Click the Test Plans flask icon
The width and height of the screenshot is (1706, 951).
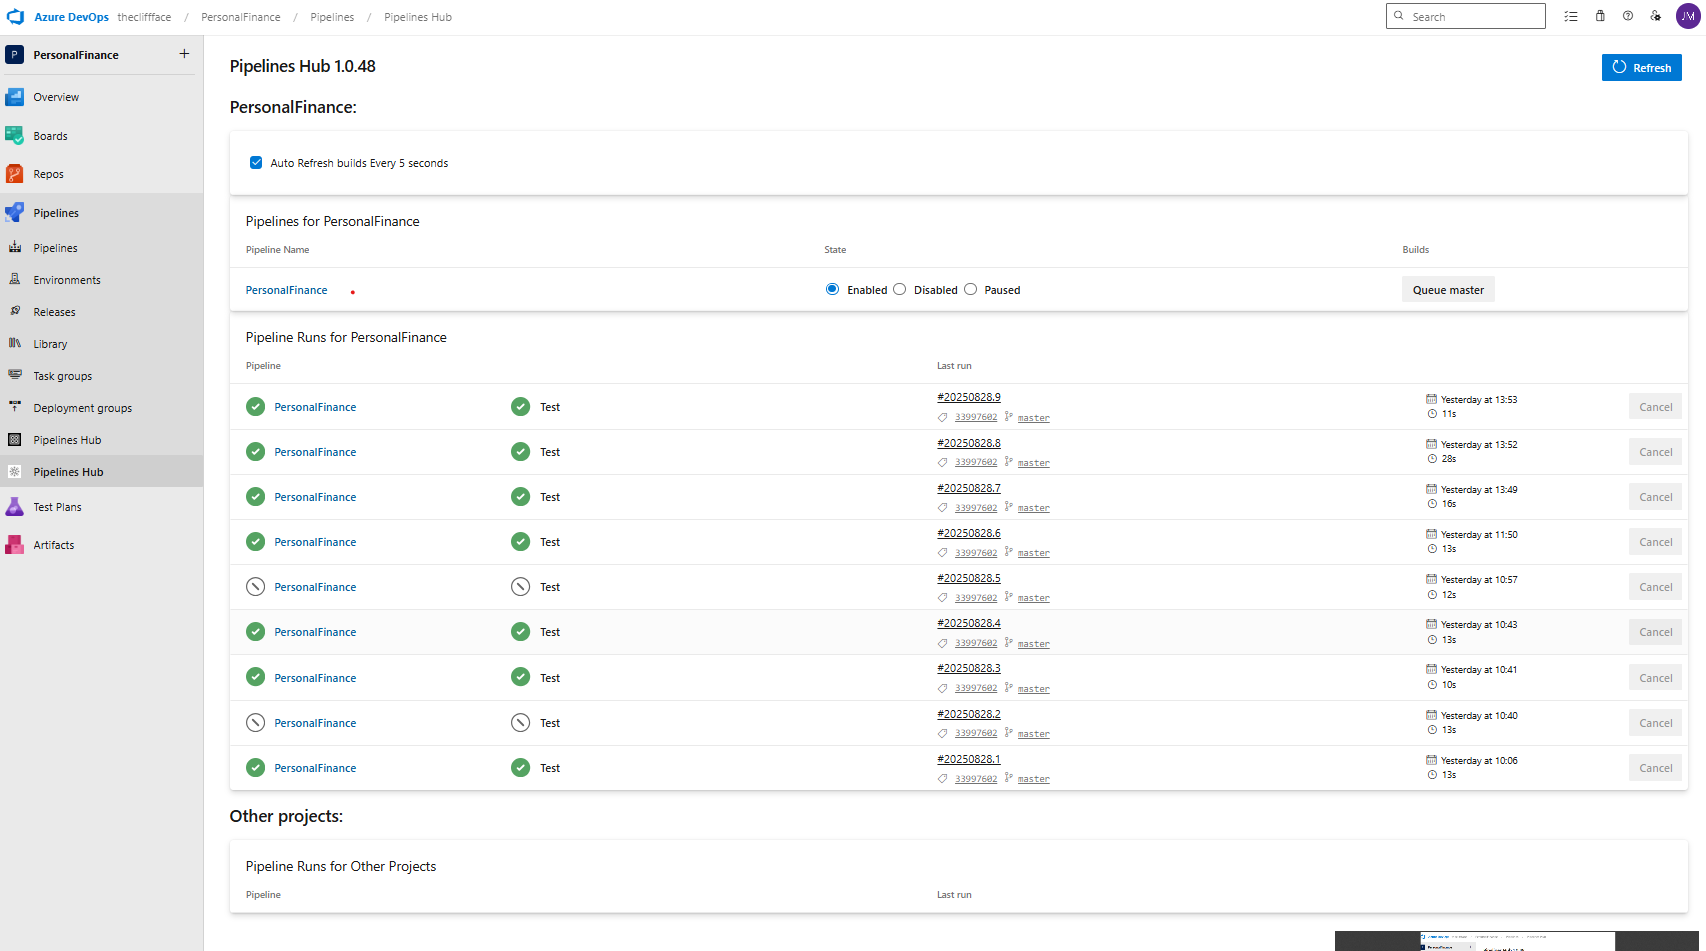[15, 507]
